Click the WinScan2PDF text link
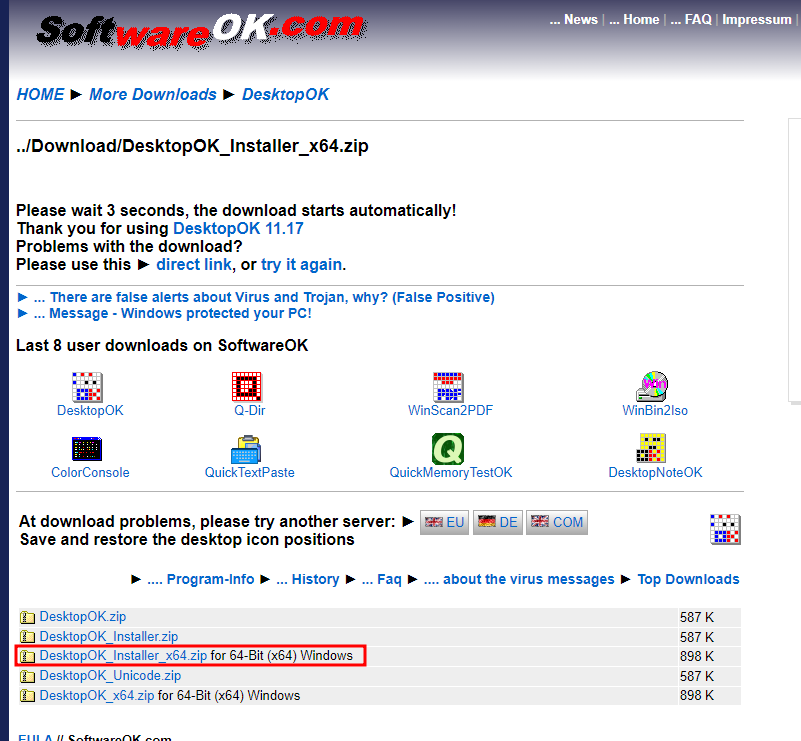The width and height of the screenshot is (801, 741). tap(451, 411)
